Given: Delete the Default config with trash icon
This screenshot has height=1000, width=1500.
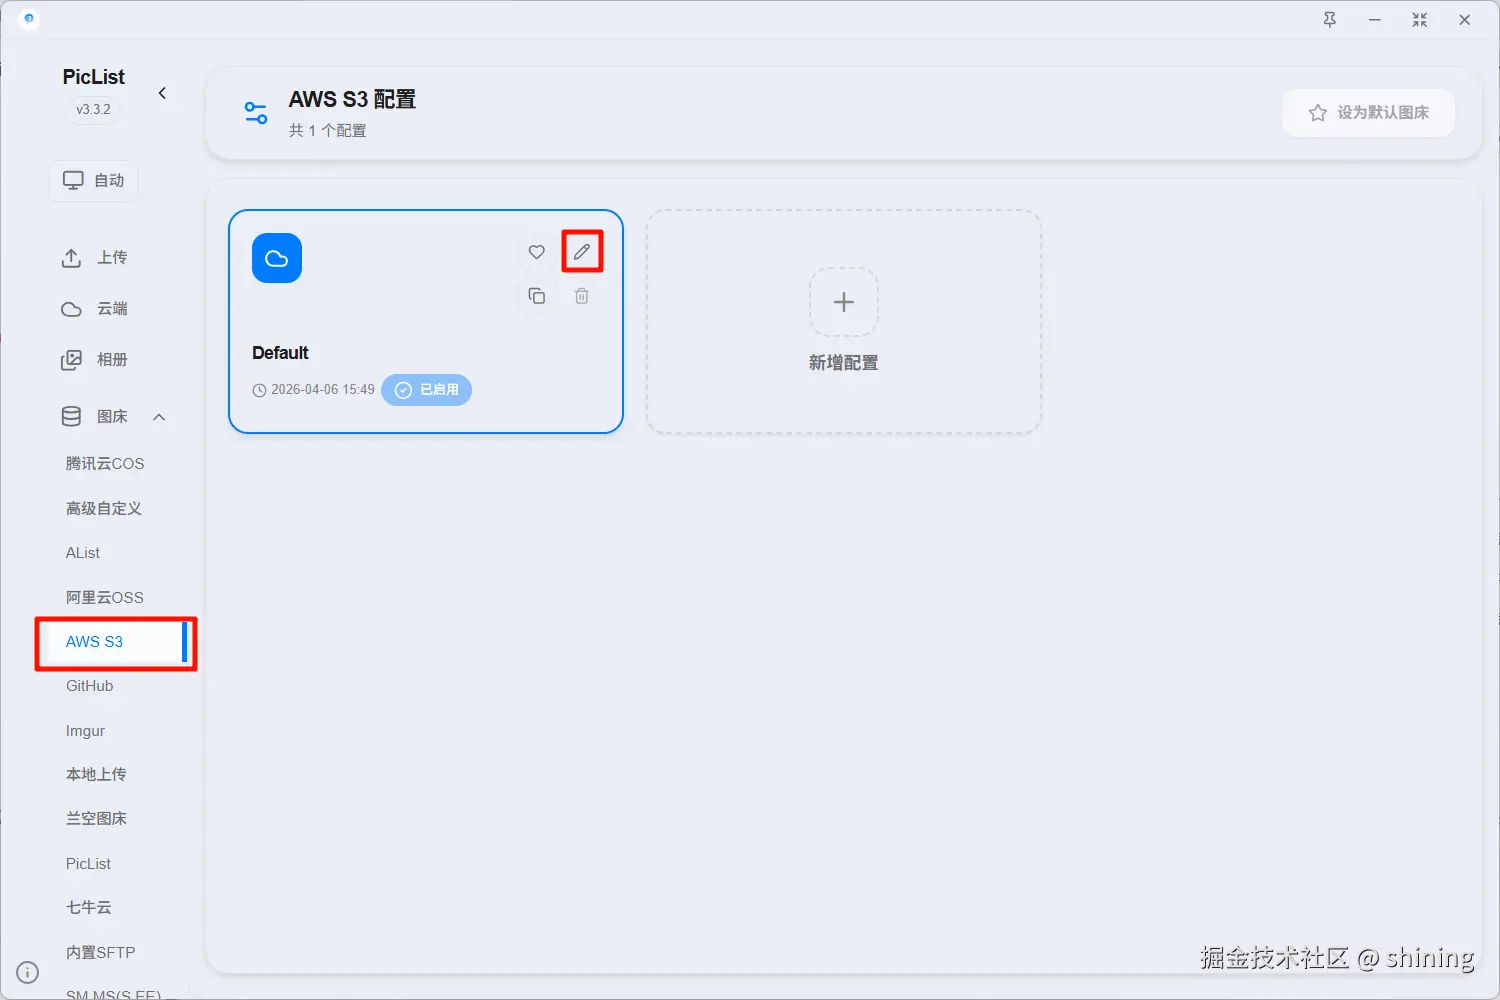Looking at the screenshot, I should tap(582, 296).
